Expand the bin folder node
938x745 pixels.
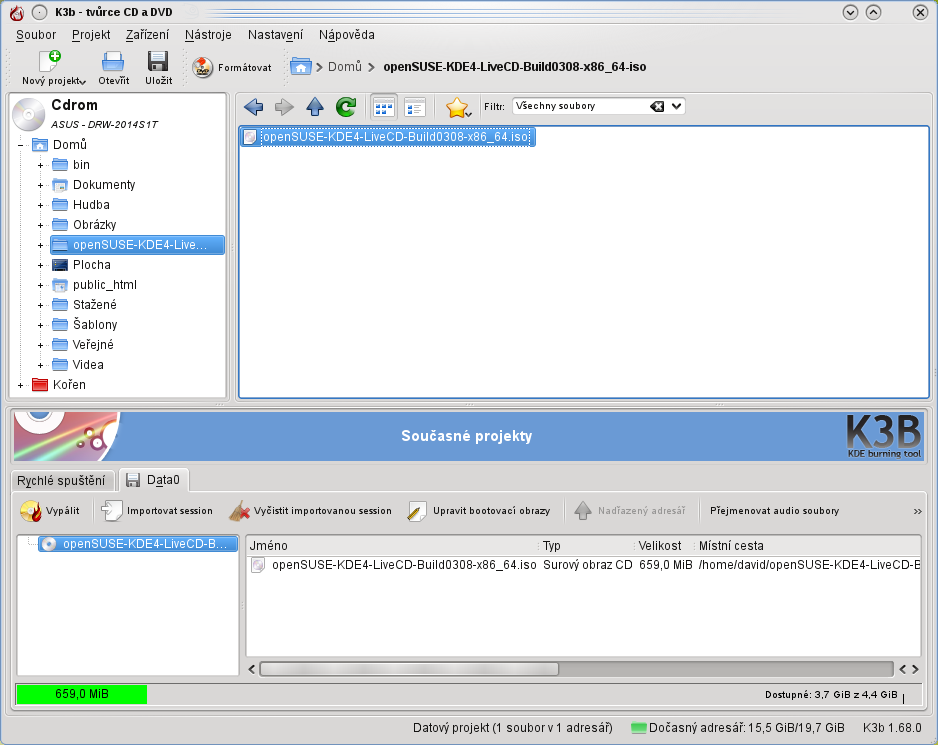pos(40,165)
